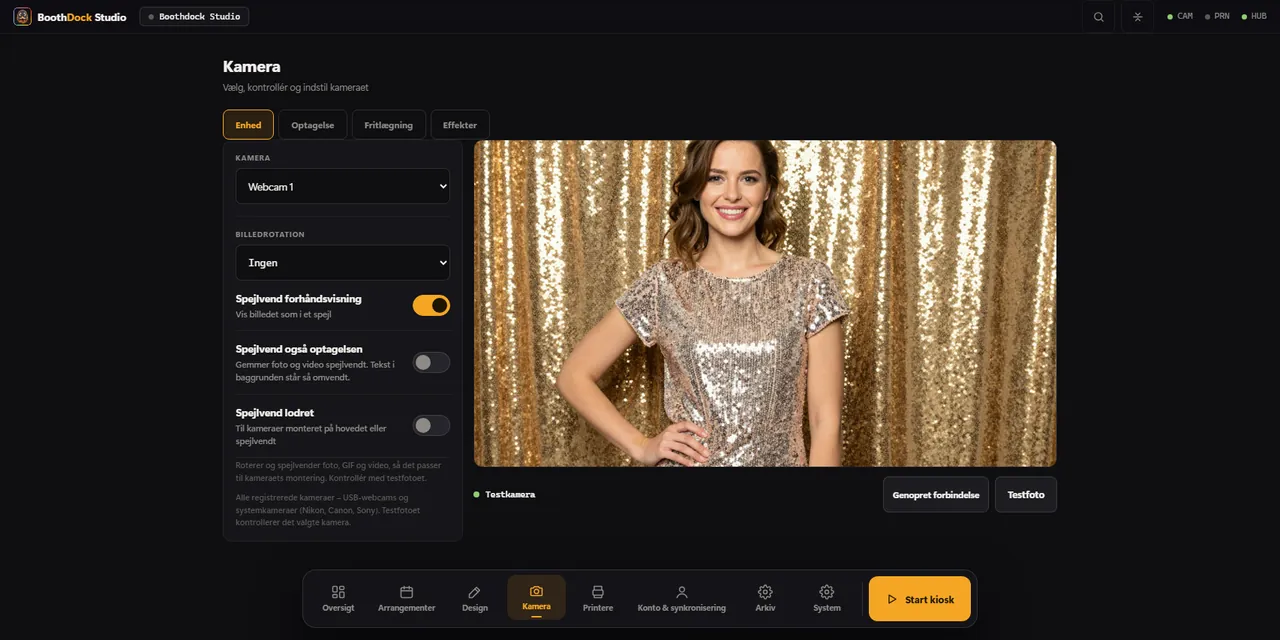Viewport: 1280px width, 640px height.
Task: Switch to the Optagelse tab
Action: click(x=313, y=125)
